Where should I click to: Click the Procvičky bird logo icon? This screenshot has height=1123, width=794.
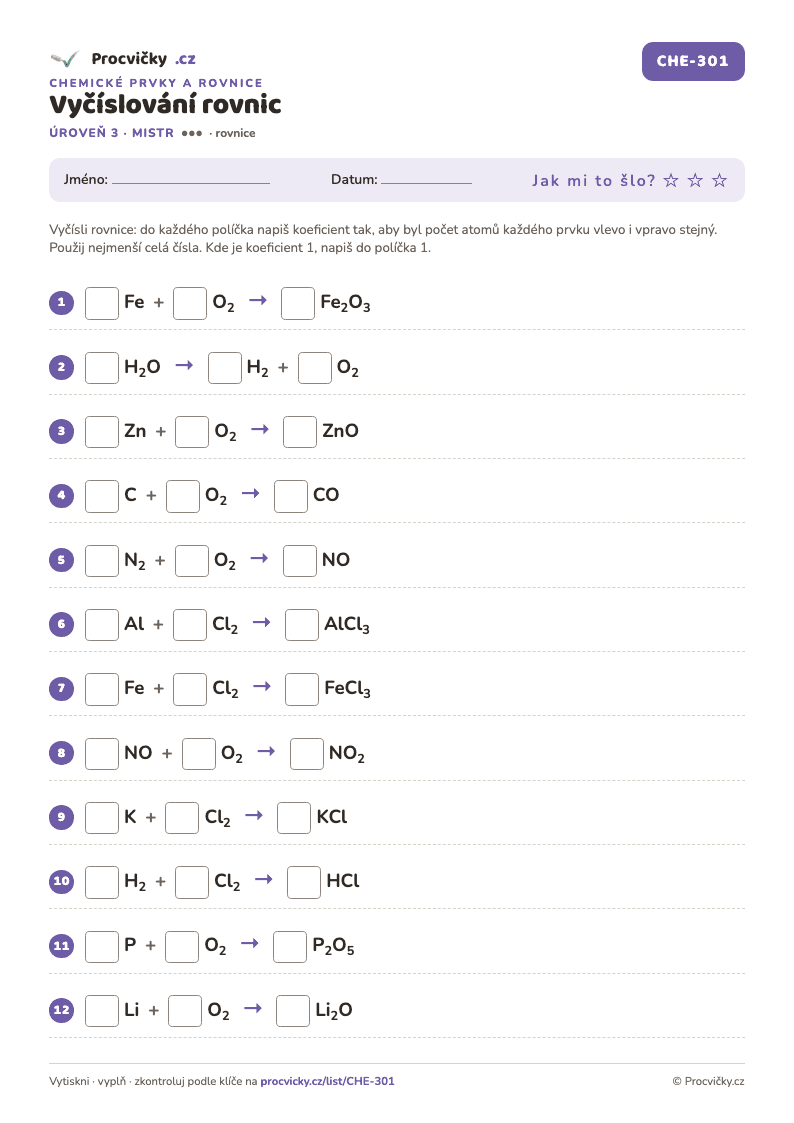pyautogui.click(x=64, y=59)
